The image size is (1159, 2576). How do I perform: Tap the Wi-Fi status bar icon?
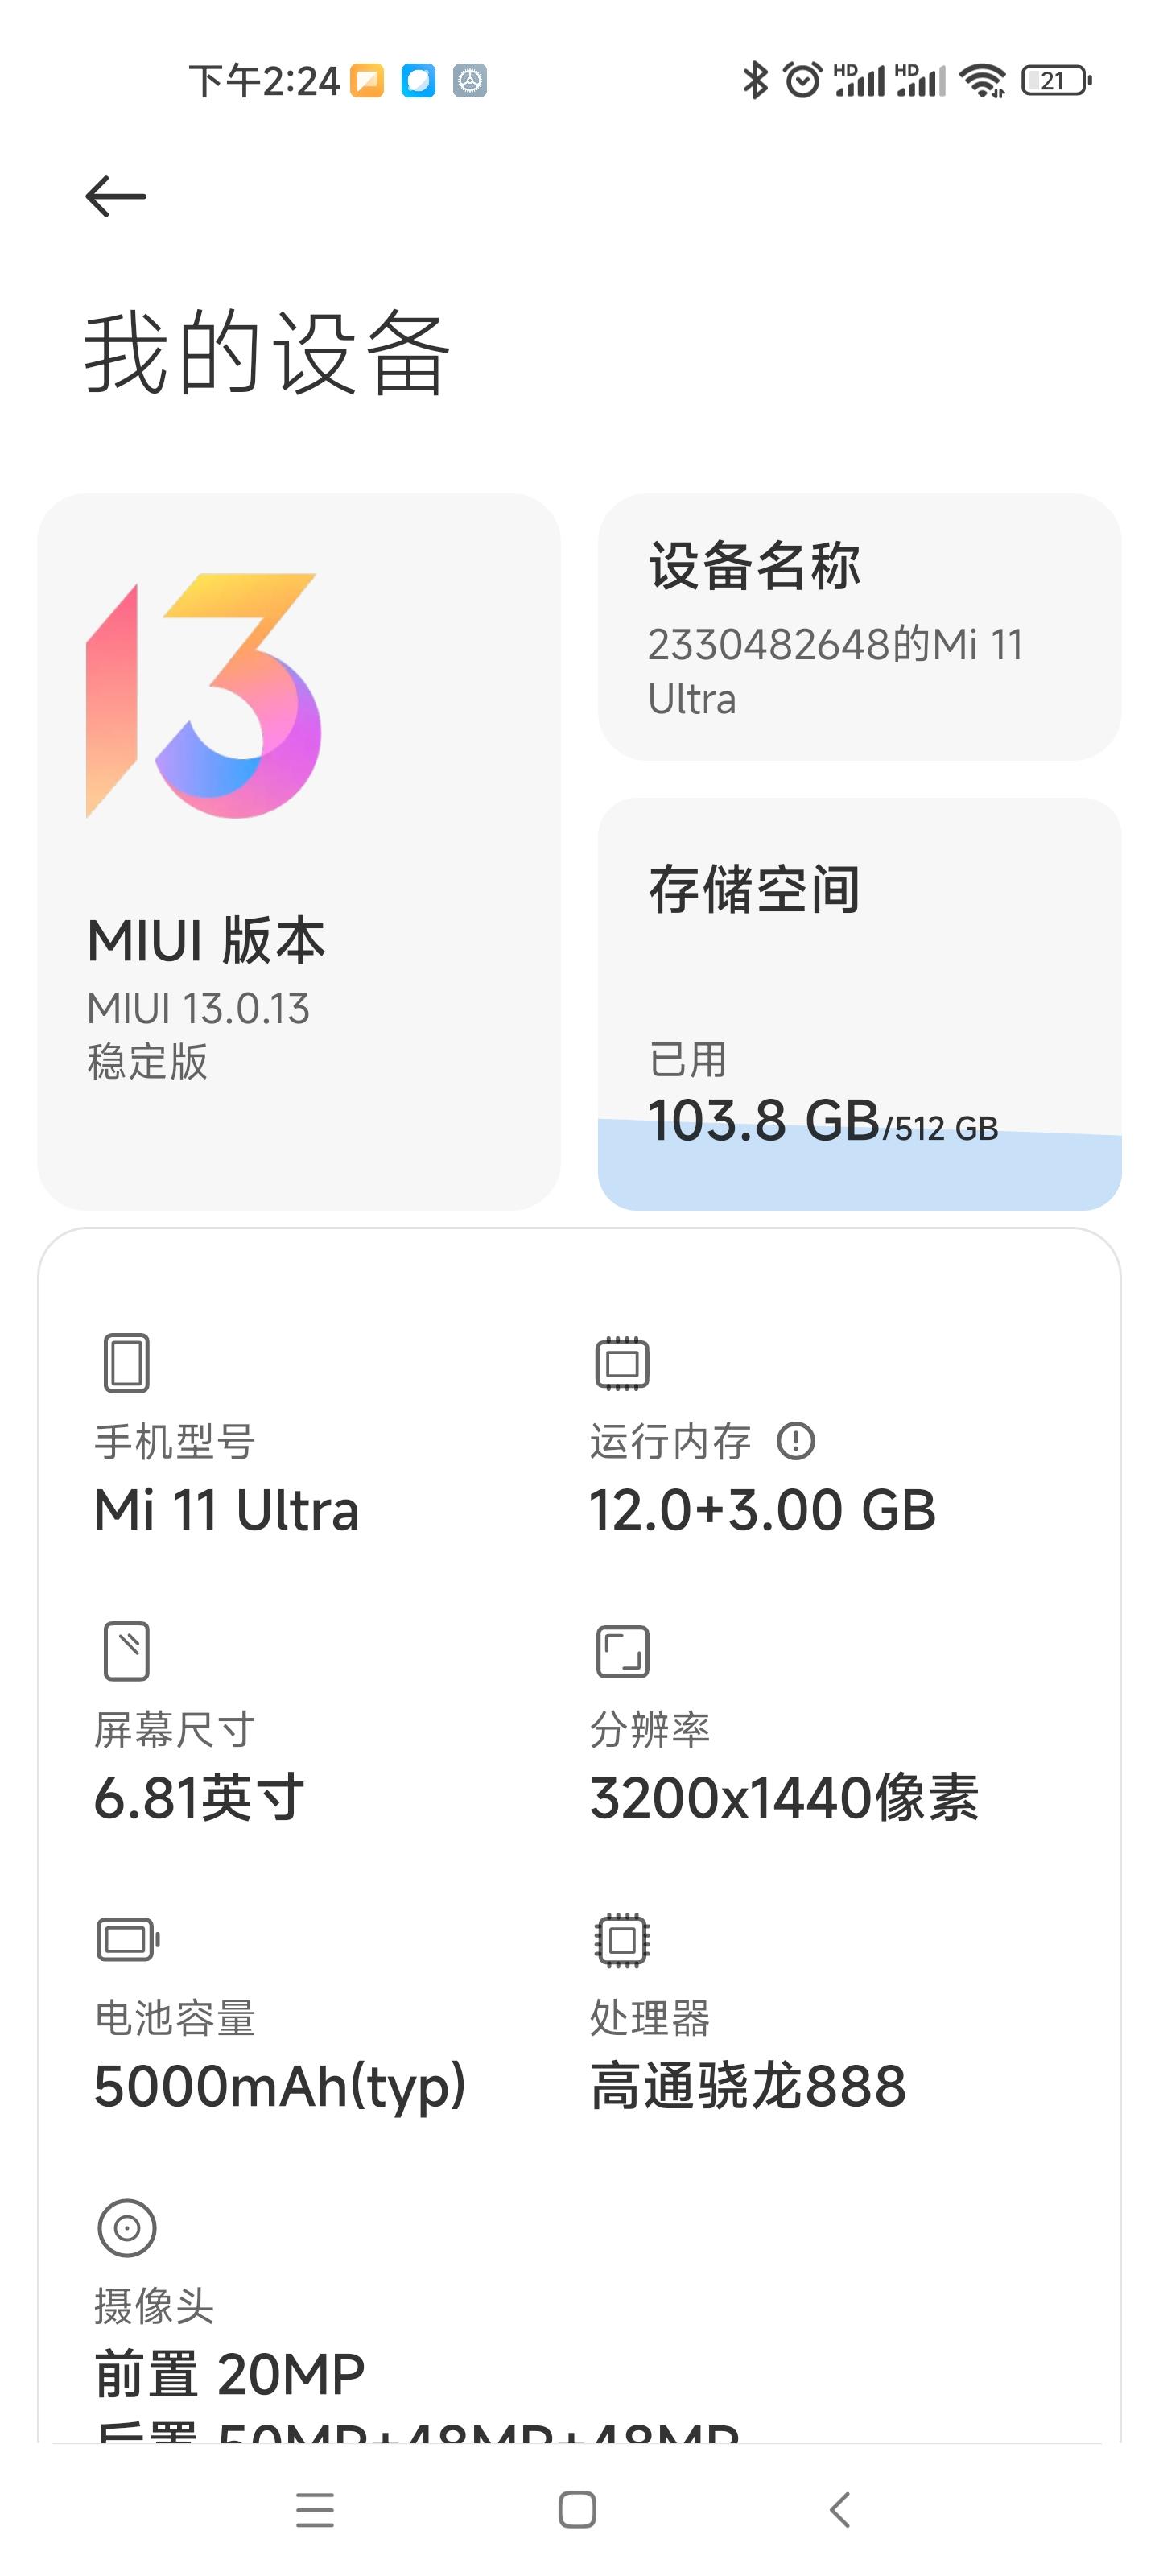click(983, 80)
